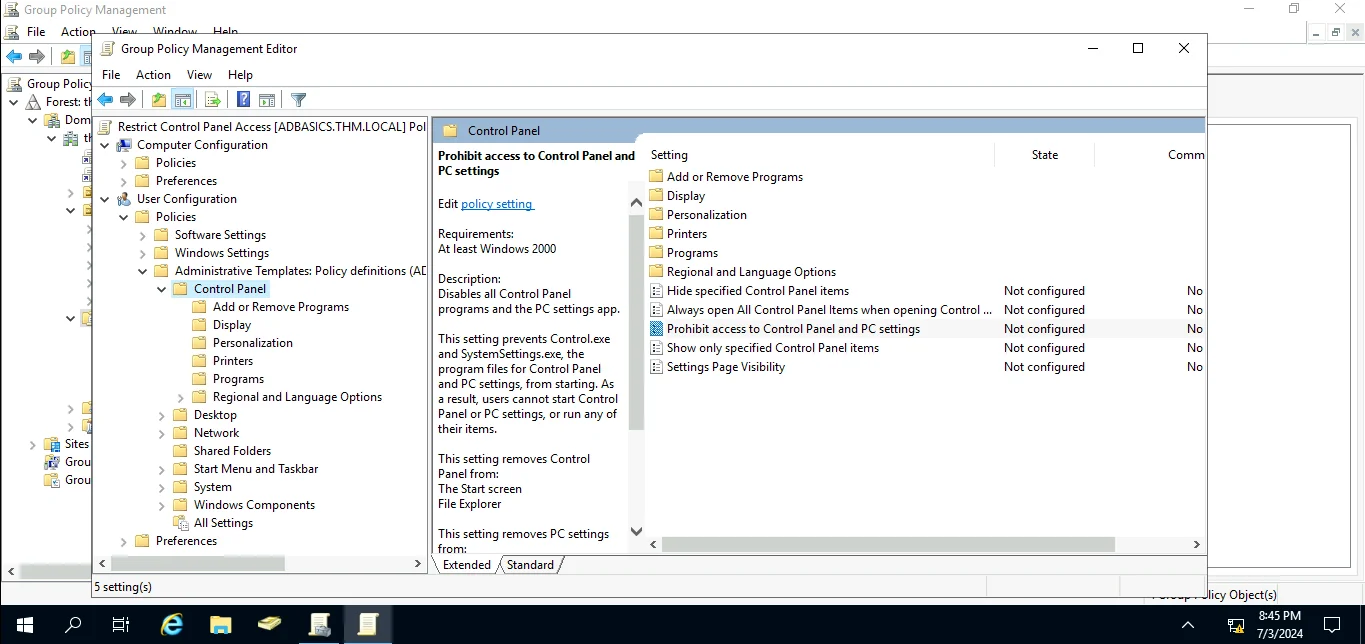The image size is (1365, 644).
Task: Expand the Network tree node
Action: click(x=162, y=433)
